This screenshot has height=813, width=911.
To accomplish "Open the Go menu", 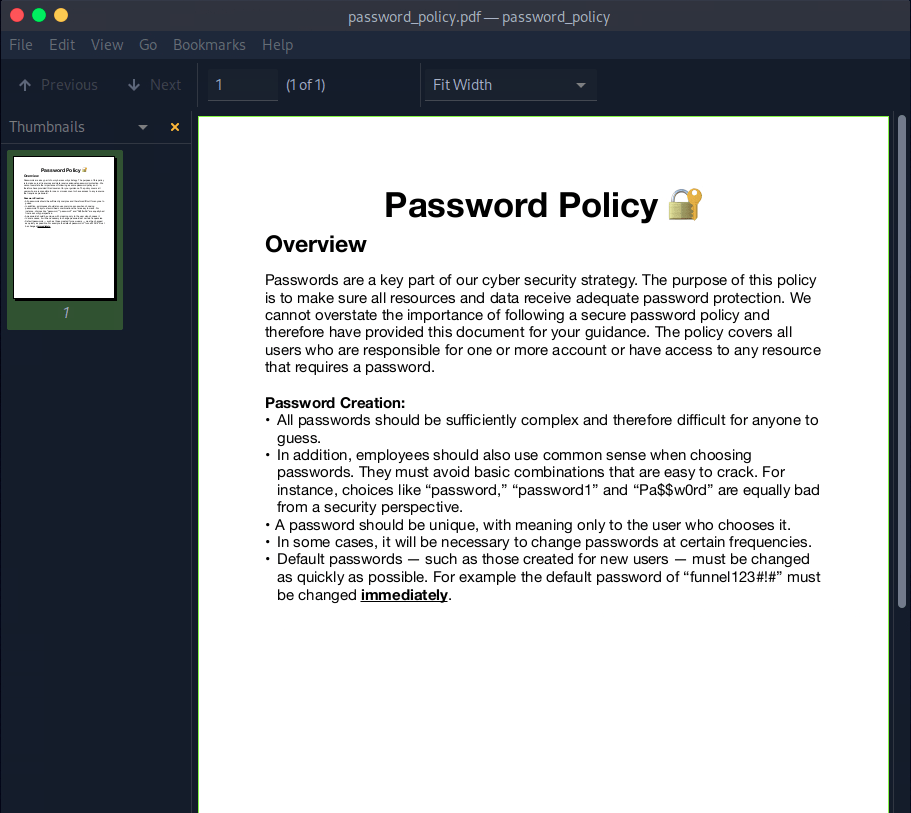I will (148, 45).
